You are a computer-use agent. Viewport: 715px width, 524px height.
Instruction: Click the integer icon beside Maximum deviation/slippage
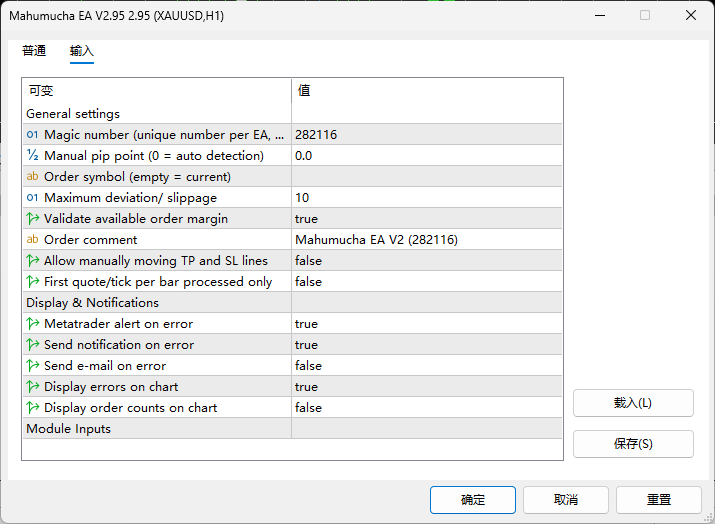(x=32, y=197)
